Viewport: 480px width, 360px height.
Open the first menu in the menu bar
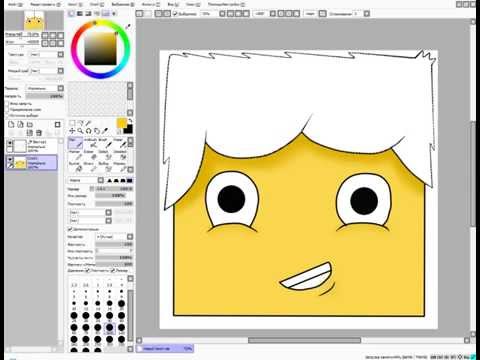15,4
